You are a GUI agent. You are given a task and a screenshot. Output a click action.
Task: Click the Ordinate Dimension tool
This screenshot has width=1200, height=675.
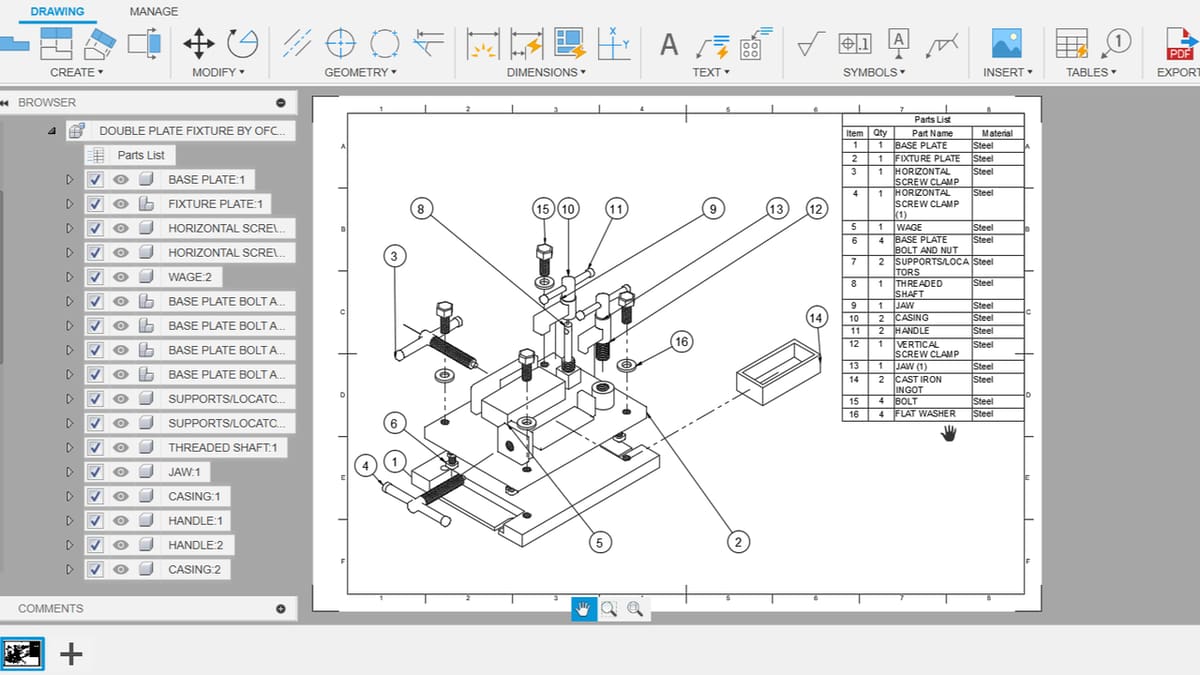[x=613, y=43]
